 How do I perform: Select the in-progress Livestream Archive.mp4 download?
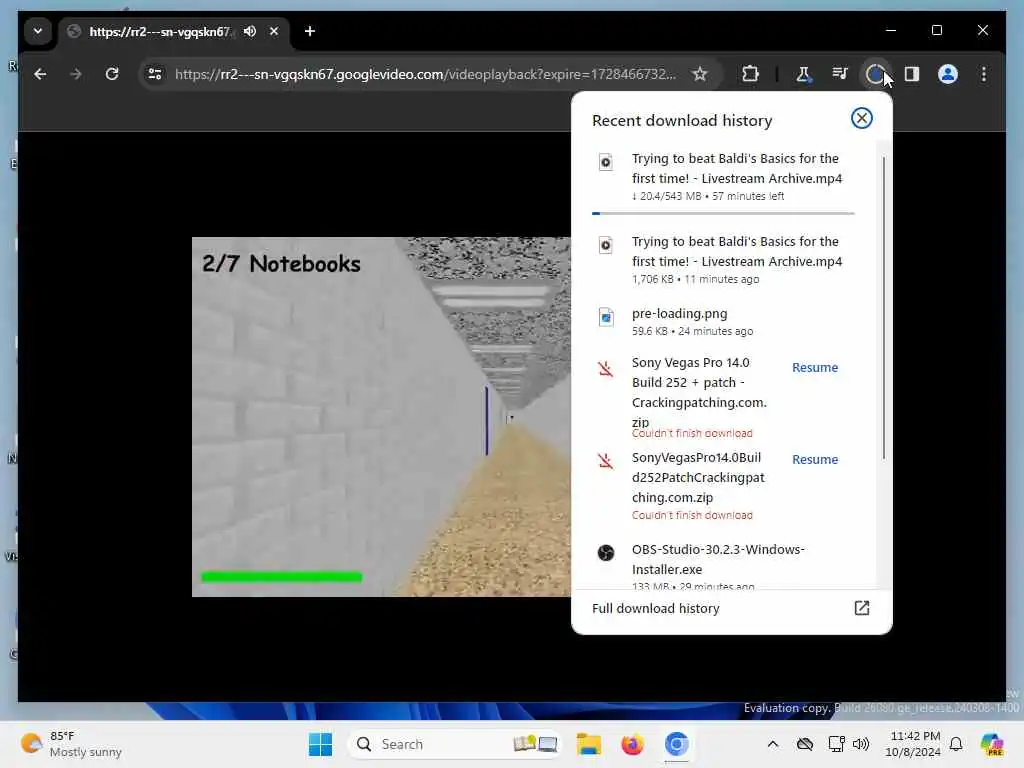click(x=723, y=177)
